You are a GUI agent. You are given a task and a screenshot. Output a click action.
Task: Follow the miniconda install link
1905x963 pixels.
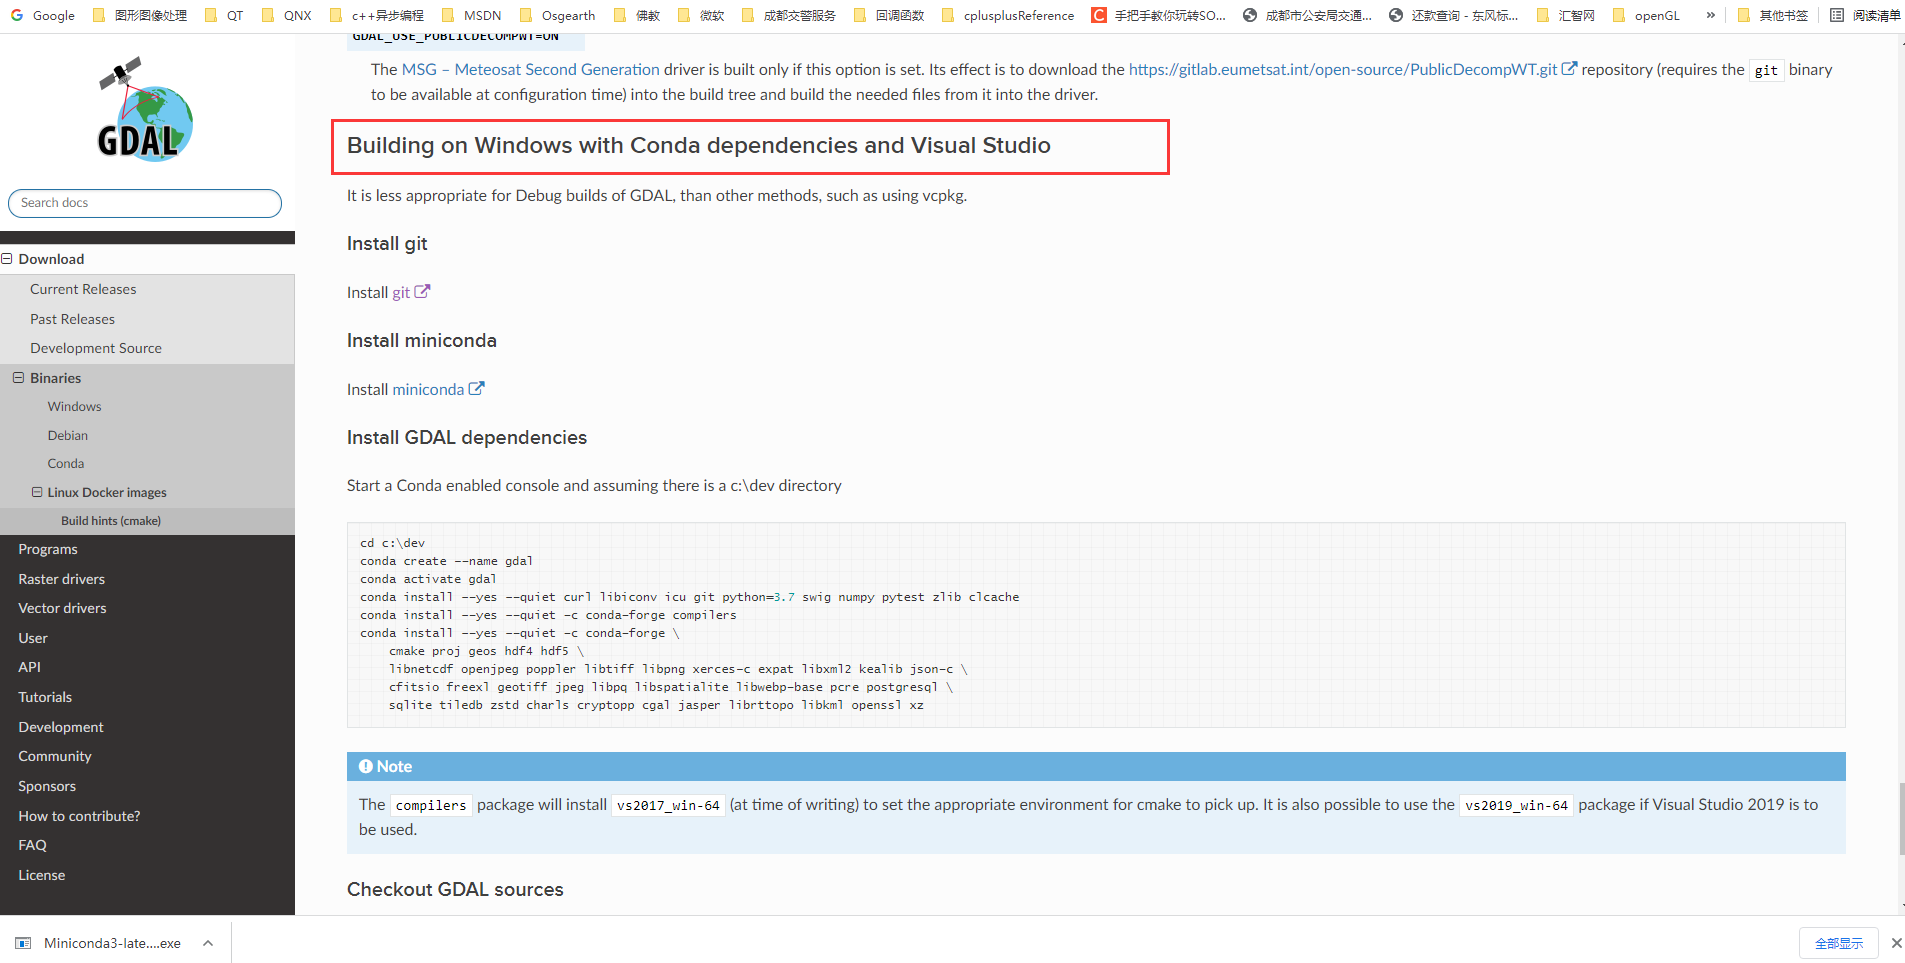(428, 389)
